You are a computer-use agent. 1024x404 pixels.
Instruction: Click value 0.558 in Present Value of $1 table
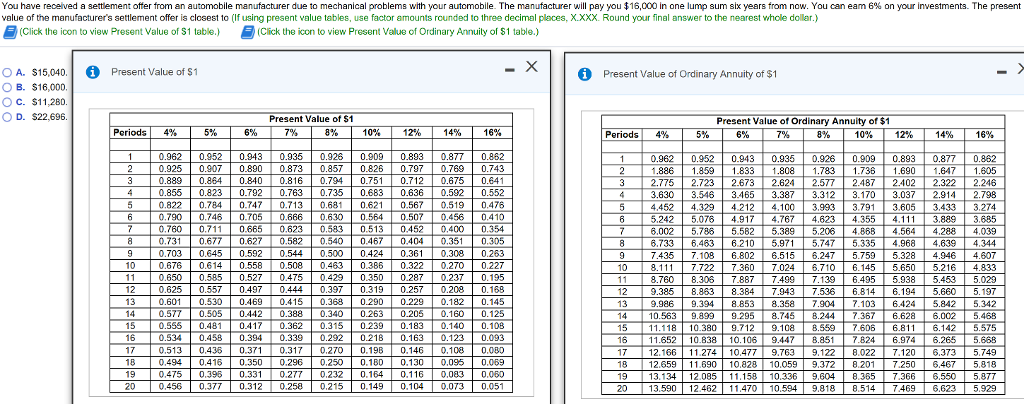click(251, 266)
